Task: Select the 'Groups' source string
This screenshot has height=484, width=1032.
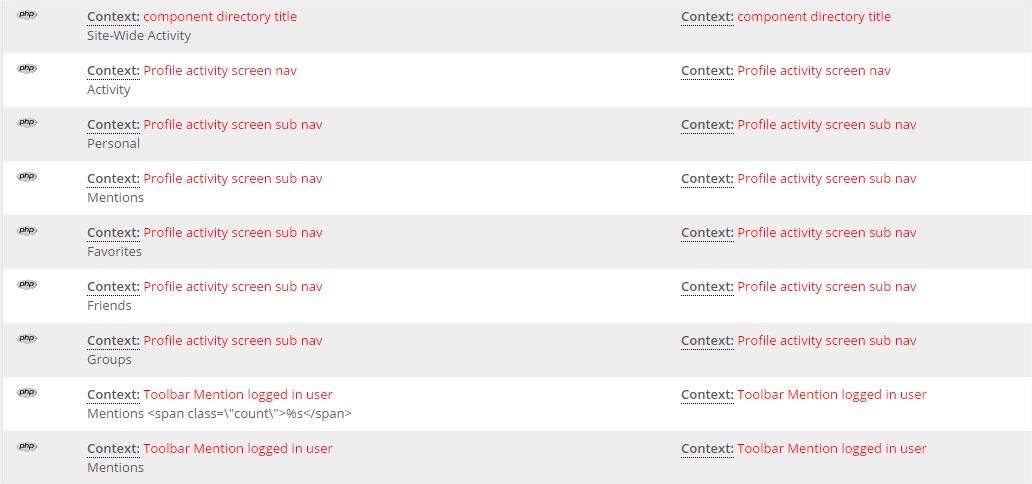Action: pyautogui.click(x=109, y=360)
